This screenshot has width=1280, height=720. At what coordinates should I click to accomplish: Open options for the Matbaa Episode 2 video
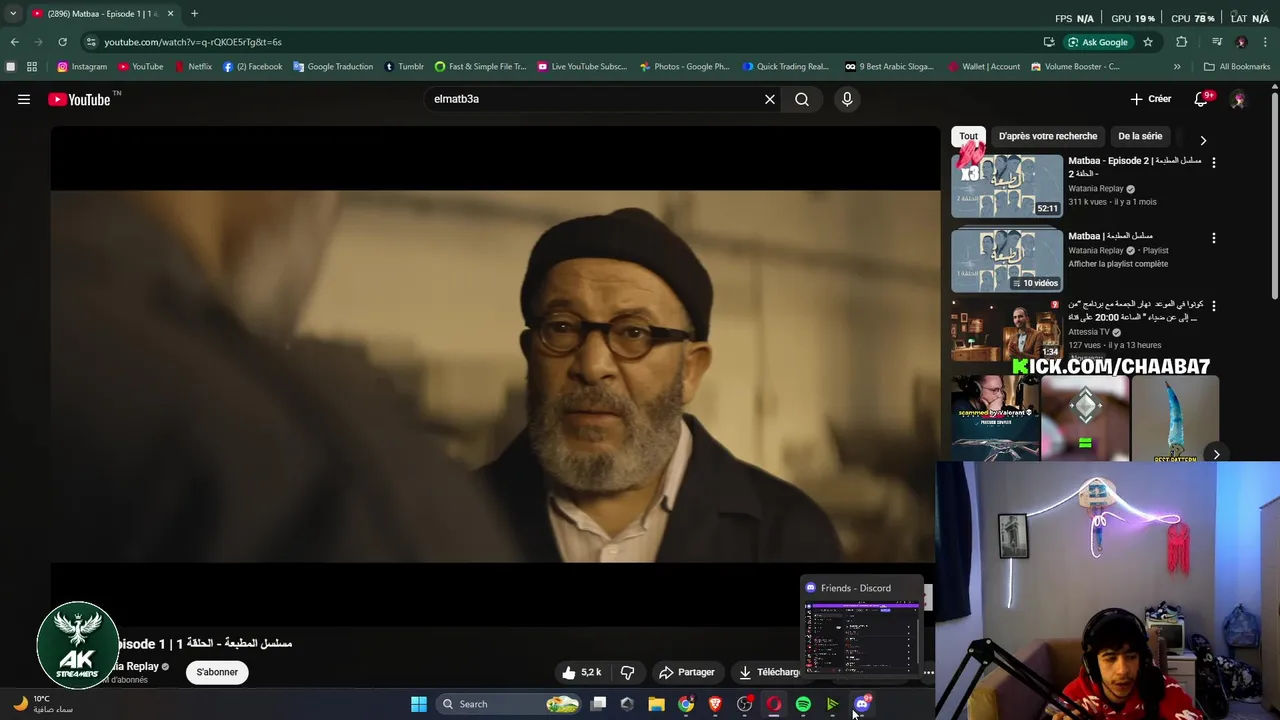click(x=1214, y=162)
